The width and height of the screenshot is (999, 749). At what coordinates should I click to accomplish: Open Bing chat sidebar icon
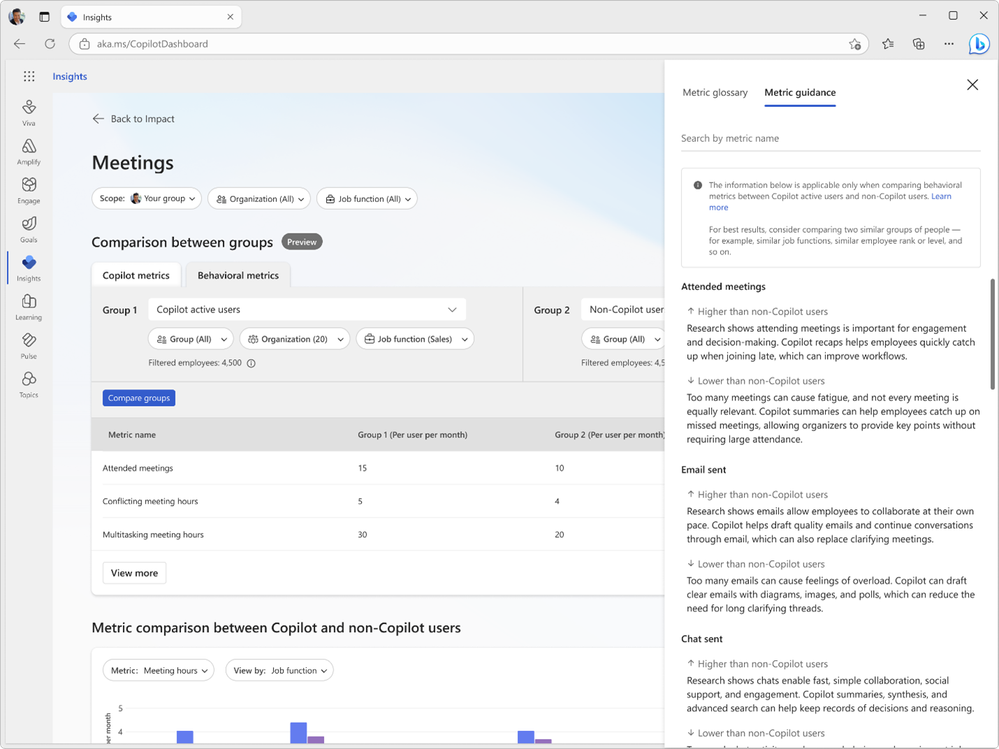pyautogui.click(x=979, y=44)
